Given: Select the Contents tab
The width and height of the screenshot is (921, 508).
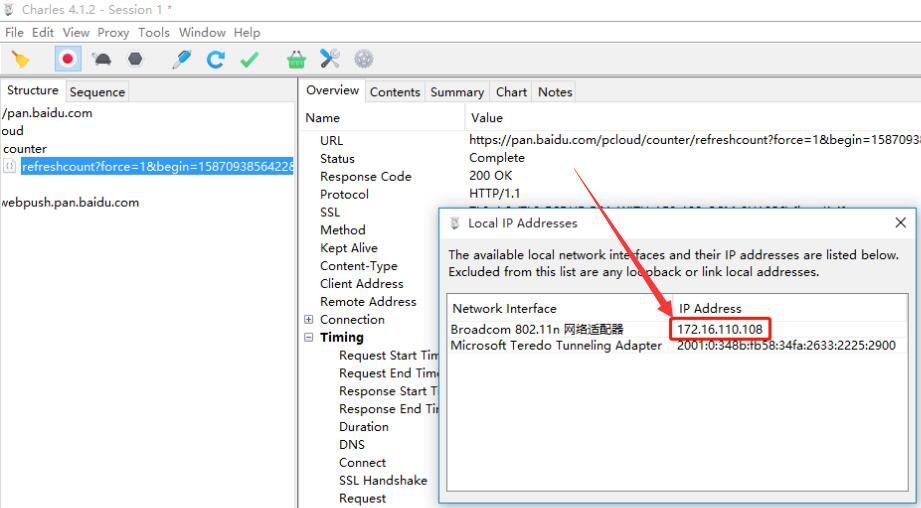Looking at the screenshot, I should tap(395, 92).
